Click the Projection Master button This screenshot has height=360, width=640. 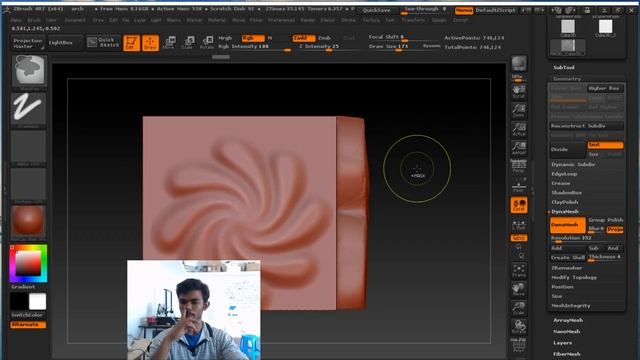click(x=28, y=43)
